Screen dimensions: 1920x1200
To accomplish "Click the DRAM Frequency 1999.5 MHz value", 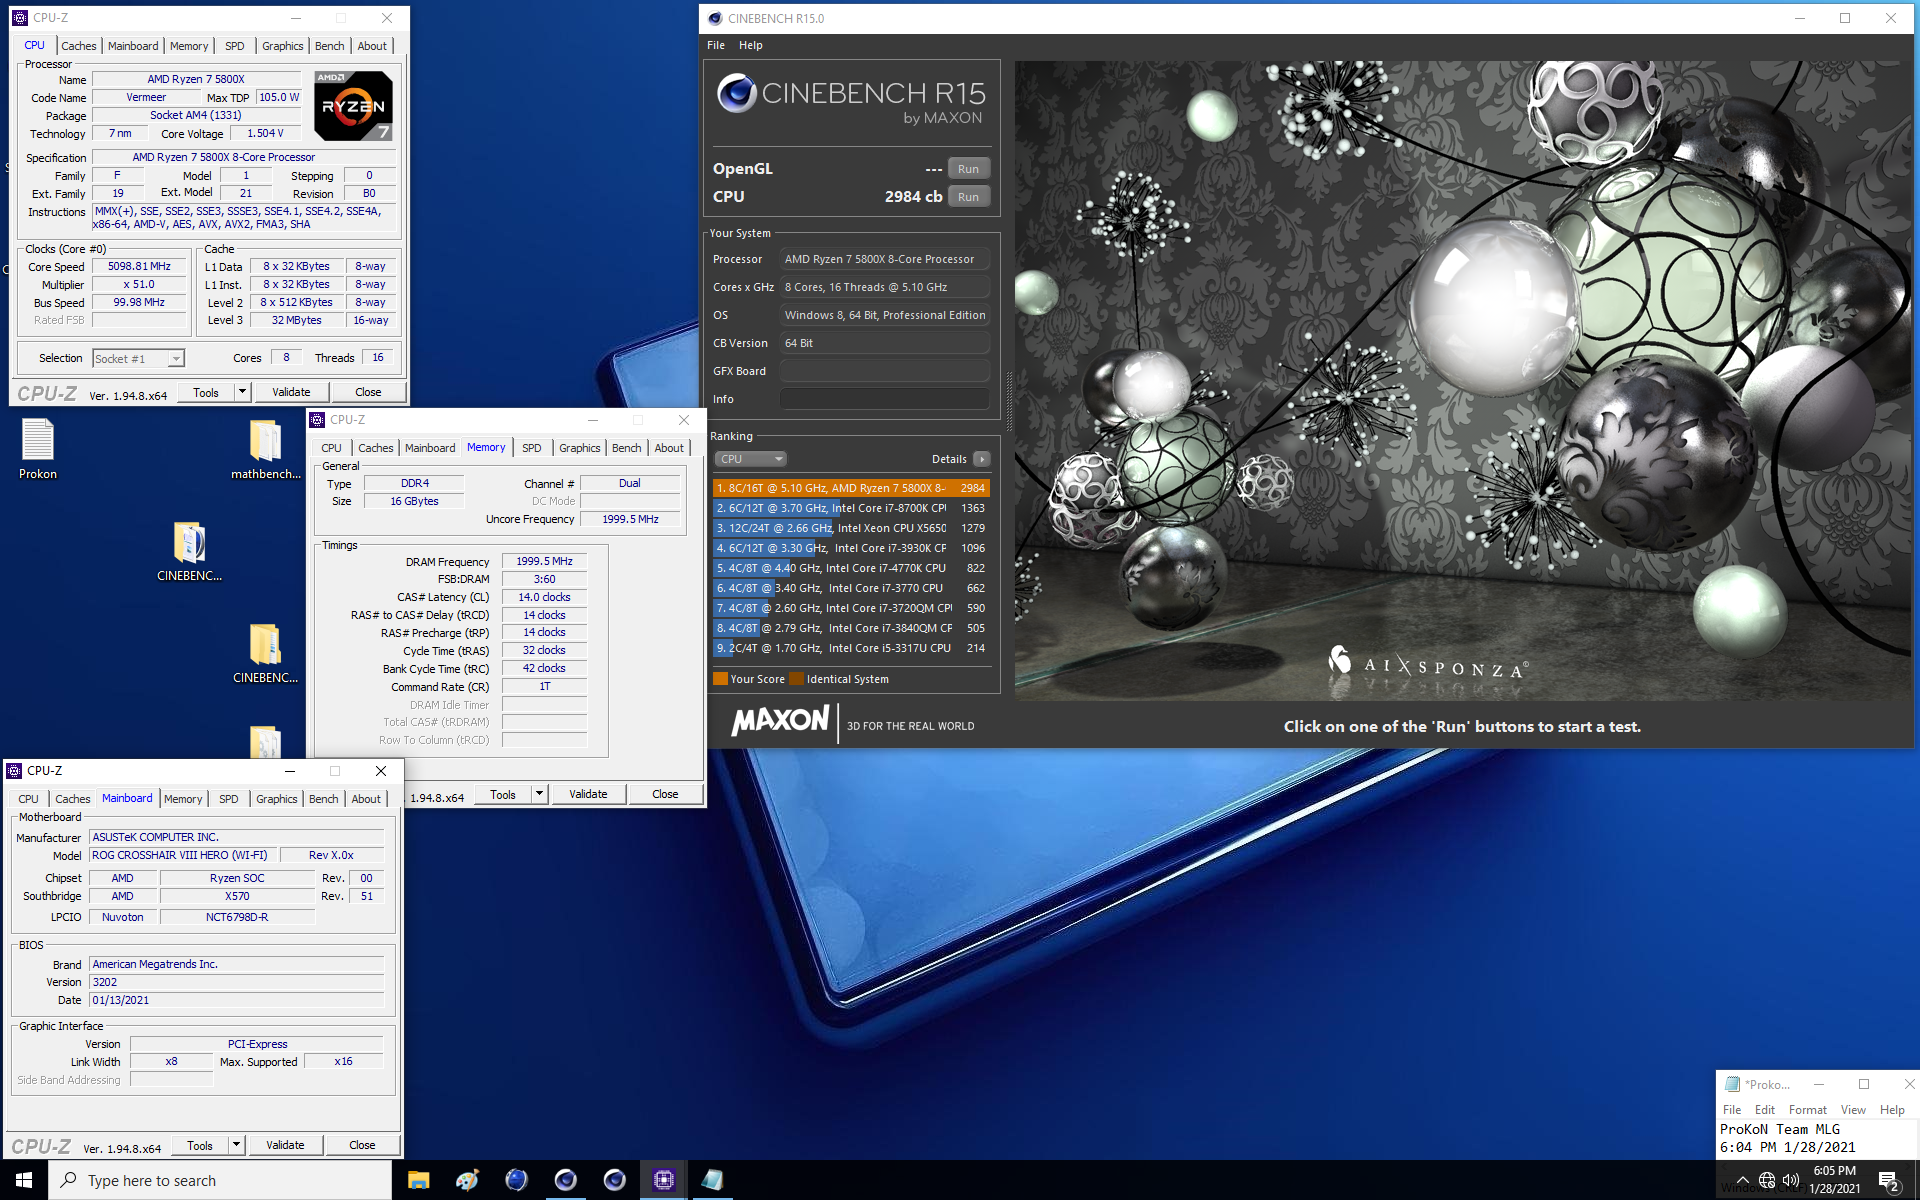I will [x=544, y=562].
